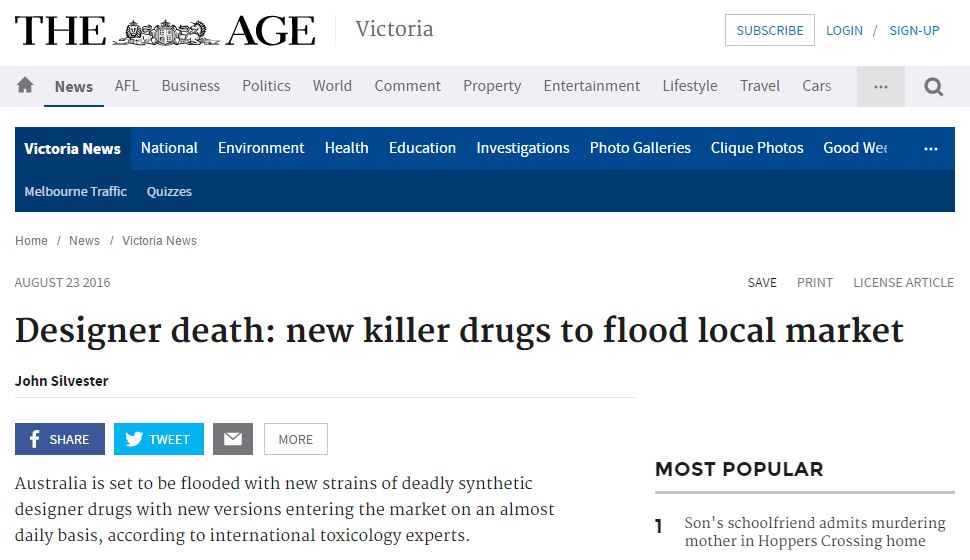
Task: Click SIGN-UP link
Action: pyautogui.click(x=914, y=30)
